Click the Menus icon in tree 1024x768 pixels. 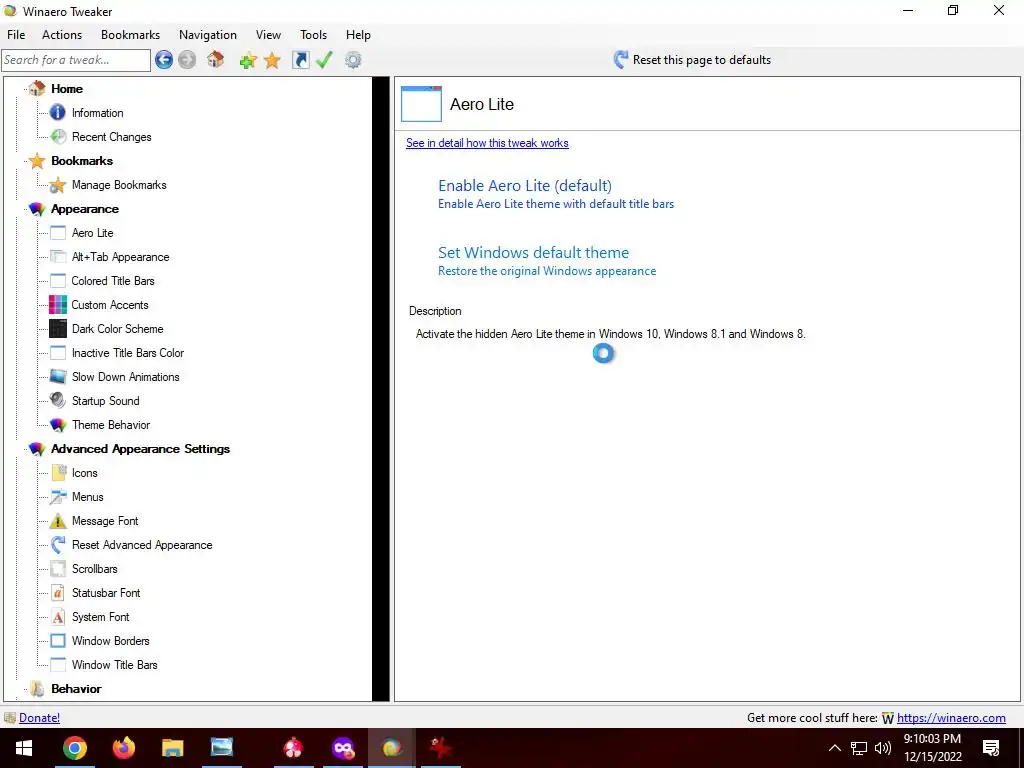click(58, 497)
